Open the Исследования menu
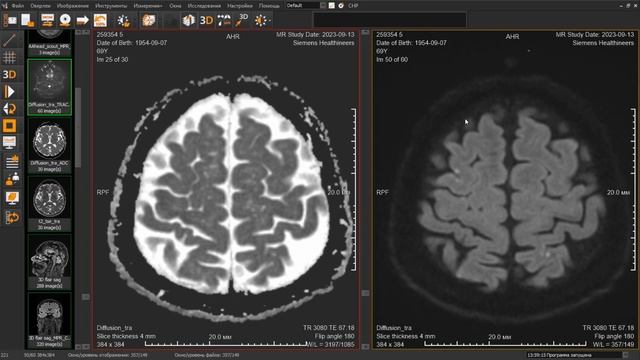This screenshot has width=640, height=360. [x=204, y=6]
